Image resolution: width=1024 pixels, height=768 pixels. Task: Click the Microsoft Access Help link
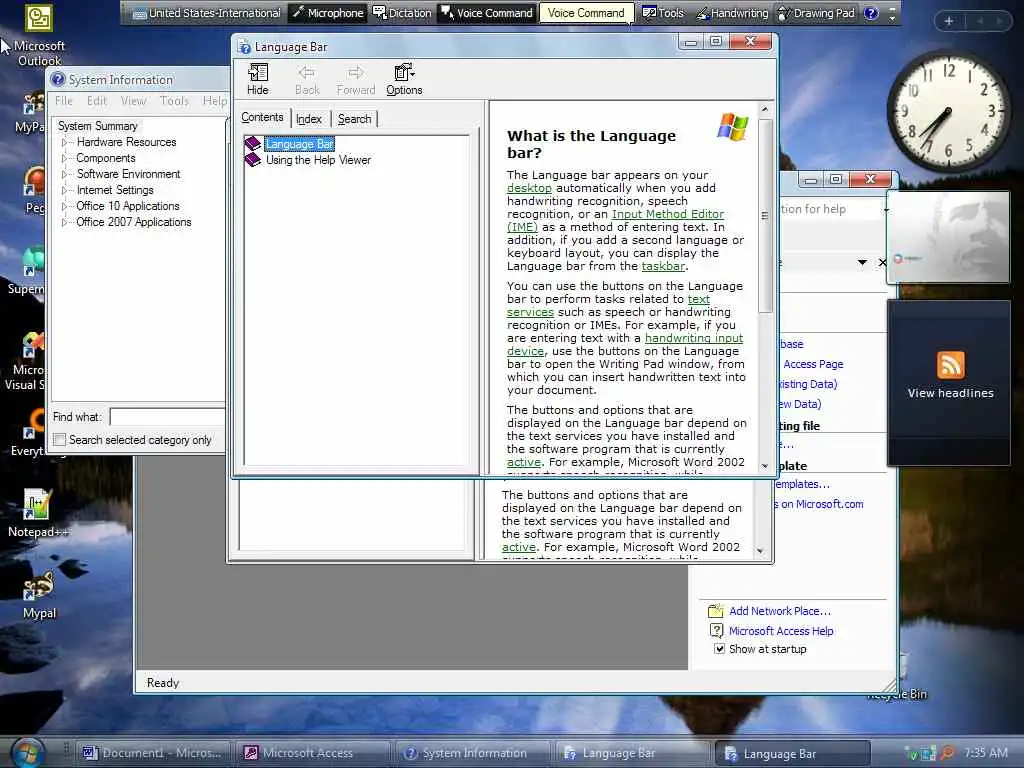coord(781,631)
